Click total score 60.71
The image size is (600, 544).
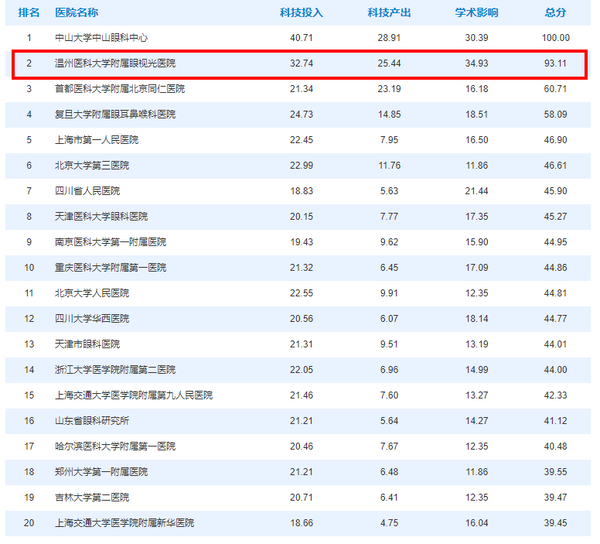click(556, 89)
